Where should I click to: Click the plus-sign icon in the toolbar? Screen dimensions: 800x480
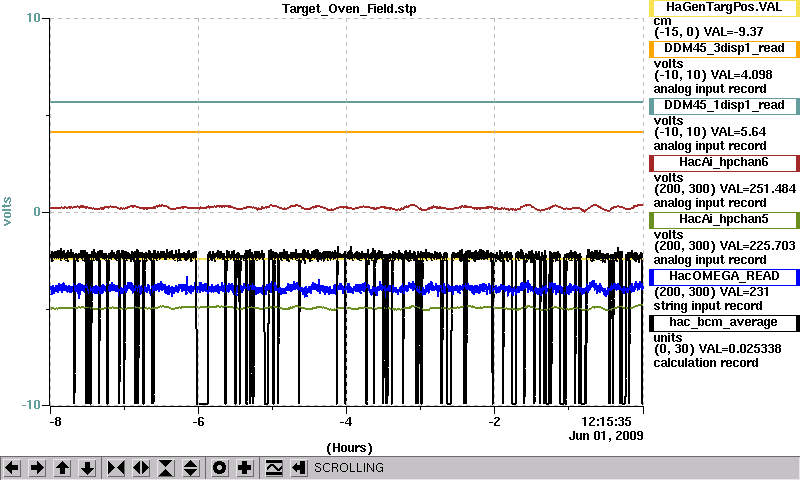[x=245, y=468]
